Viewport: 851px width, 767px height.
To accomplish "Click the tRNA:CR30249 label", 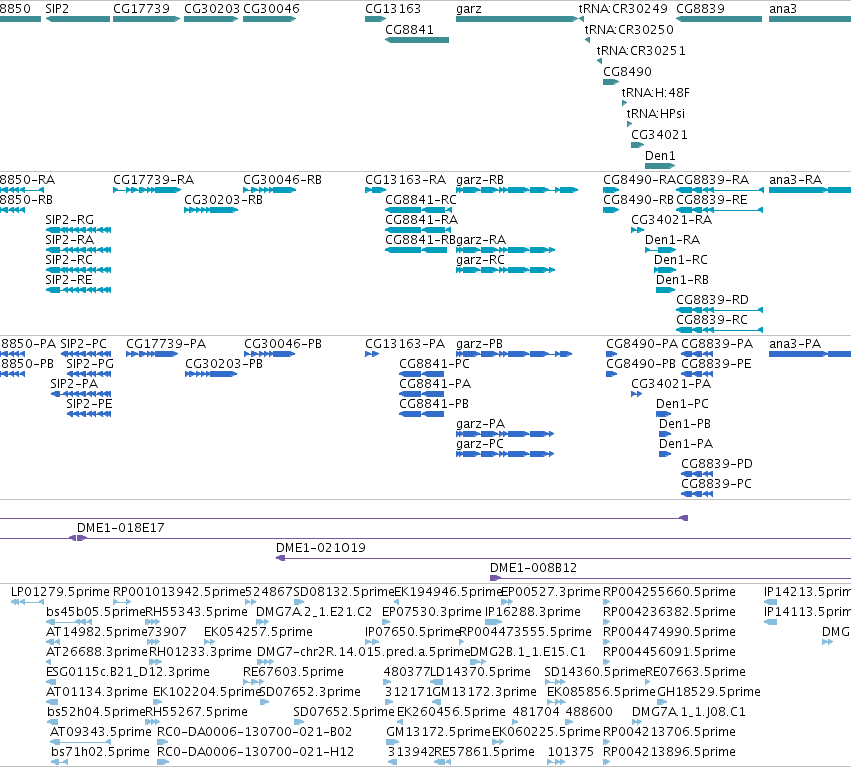I will (623, 9).
